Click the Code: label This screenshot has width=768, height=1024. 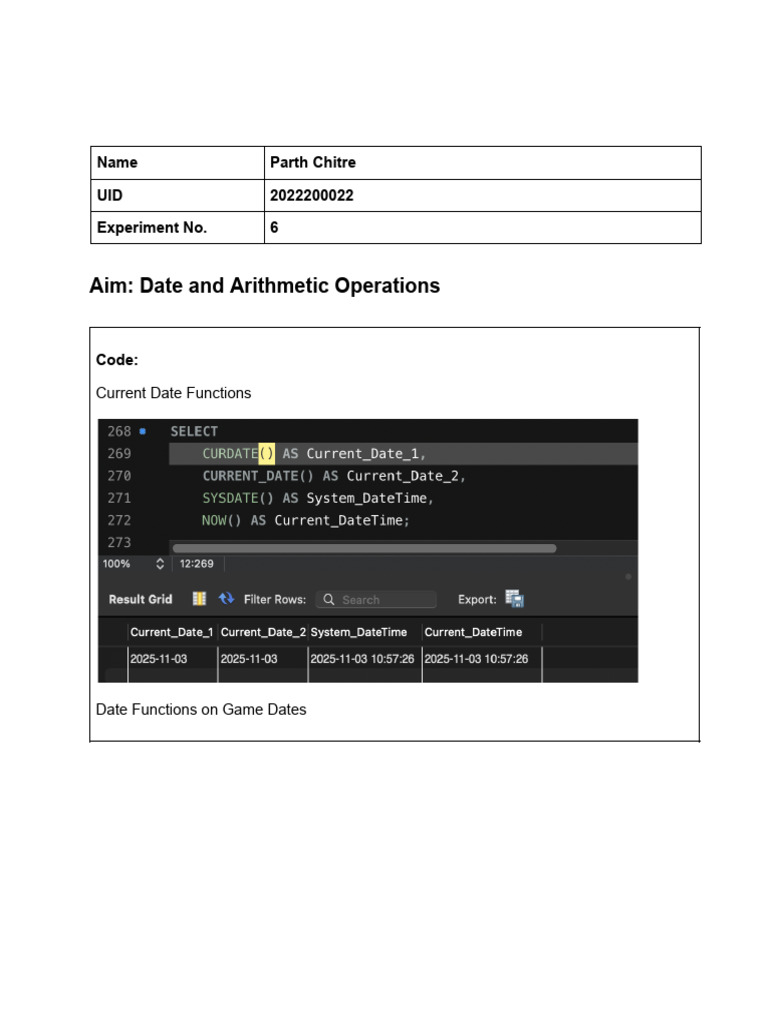pyautogui.click(x=117, y=360)
